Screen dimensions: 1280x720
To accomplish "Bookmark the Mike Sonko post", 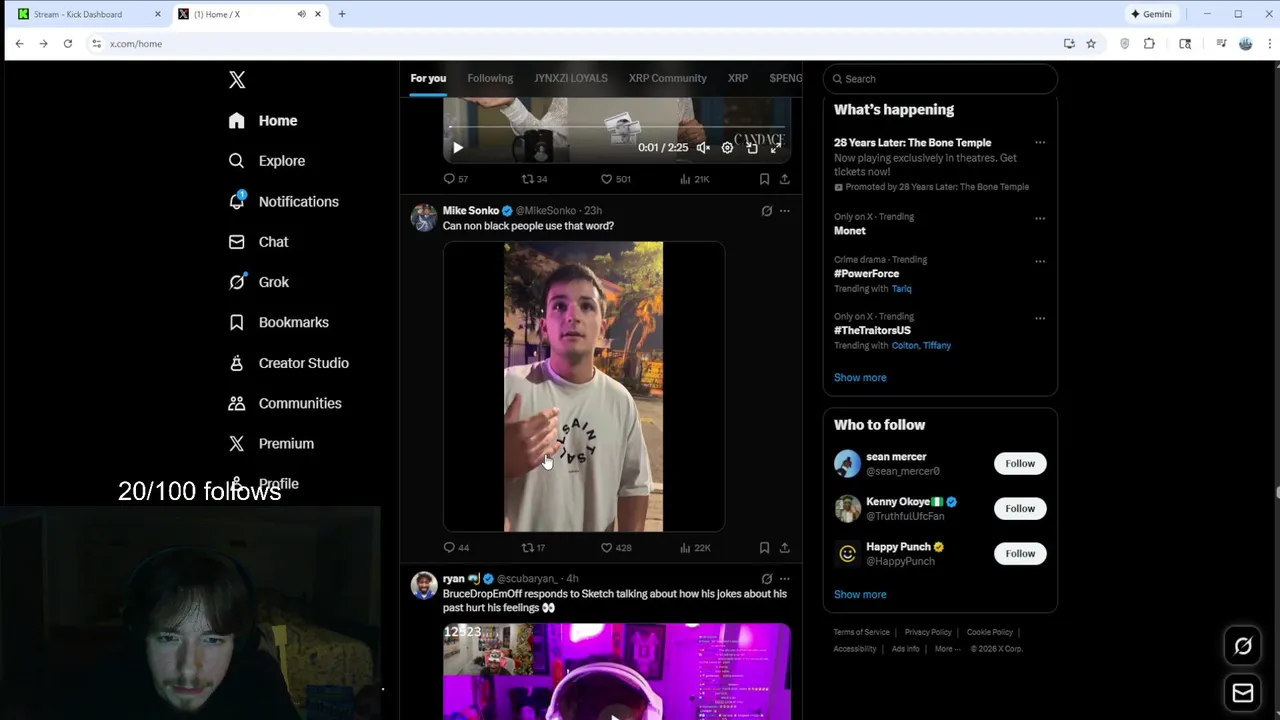I will point(764,547).
